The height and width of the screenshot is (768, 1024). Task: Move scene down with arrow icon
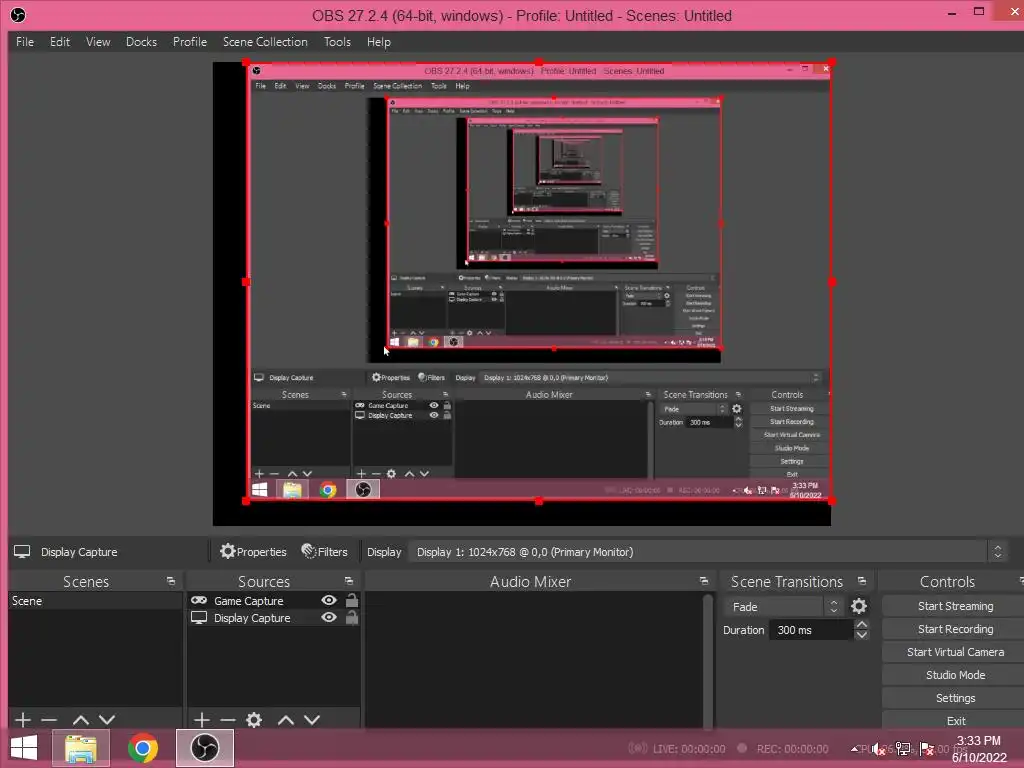[x=107, y=720]
